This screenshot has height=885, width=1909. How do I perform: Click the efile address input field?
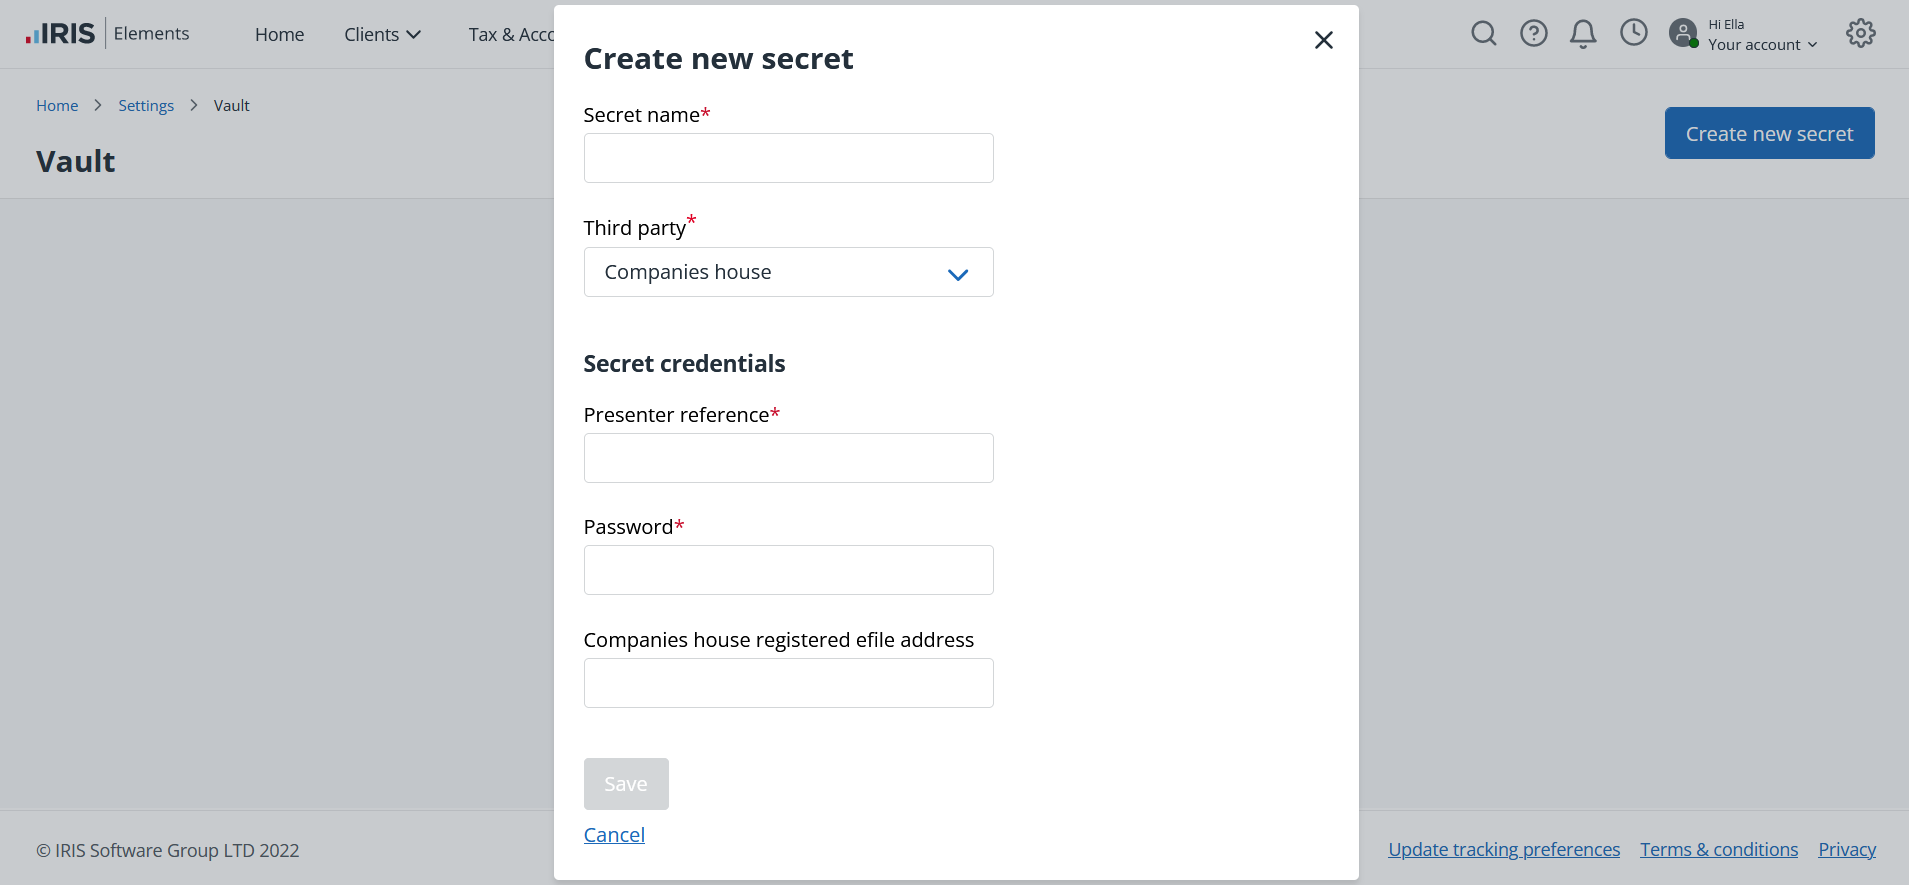tap(788, 683)
